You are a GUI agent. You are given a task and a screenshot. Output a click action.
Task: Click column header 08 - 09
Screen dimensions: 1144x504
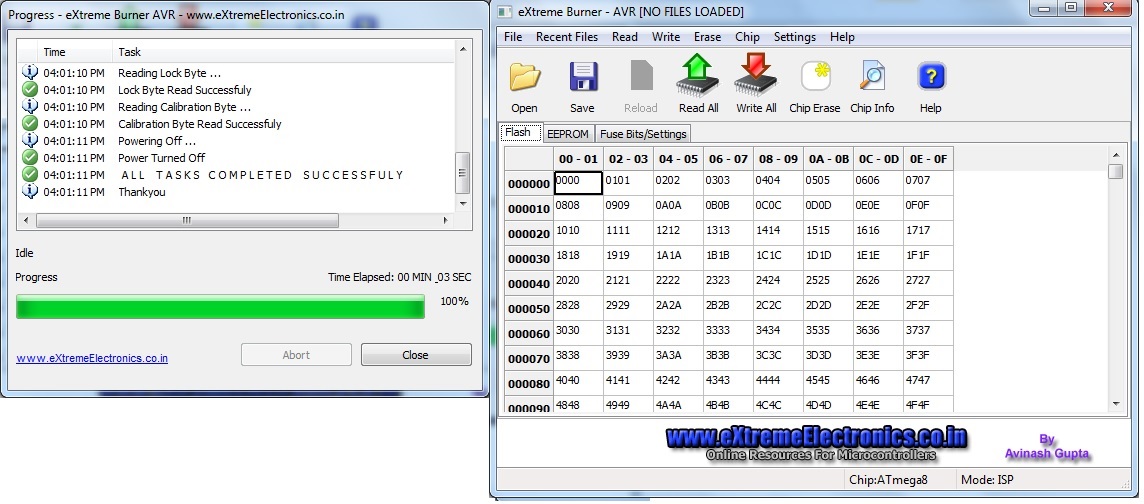pos(778,158)
